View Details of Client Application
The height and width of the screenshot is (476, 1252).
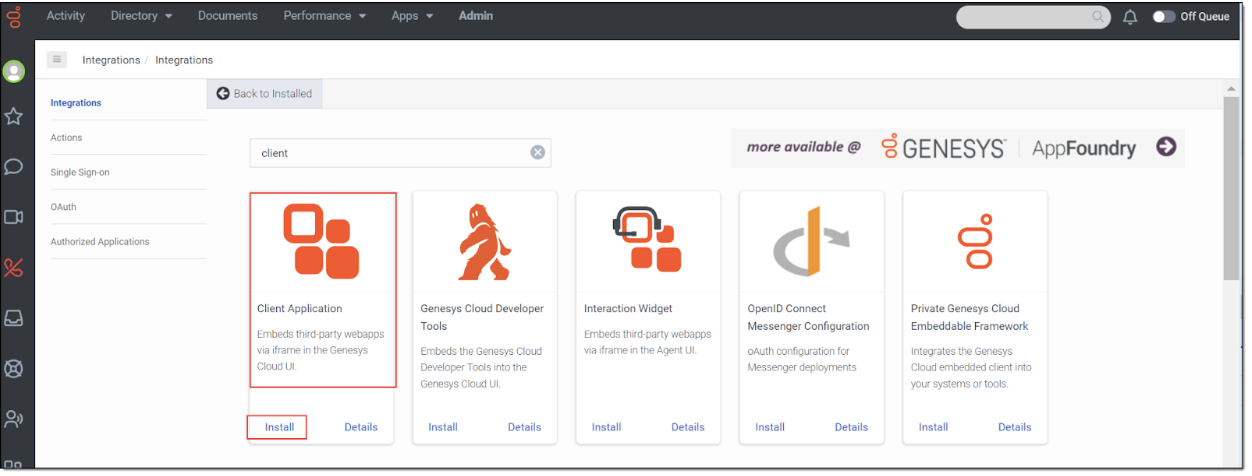point(361,427)
